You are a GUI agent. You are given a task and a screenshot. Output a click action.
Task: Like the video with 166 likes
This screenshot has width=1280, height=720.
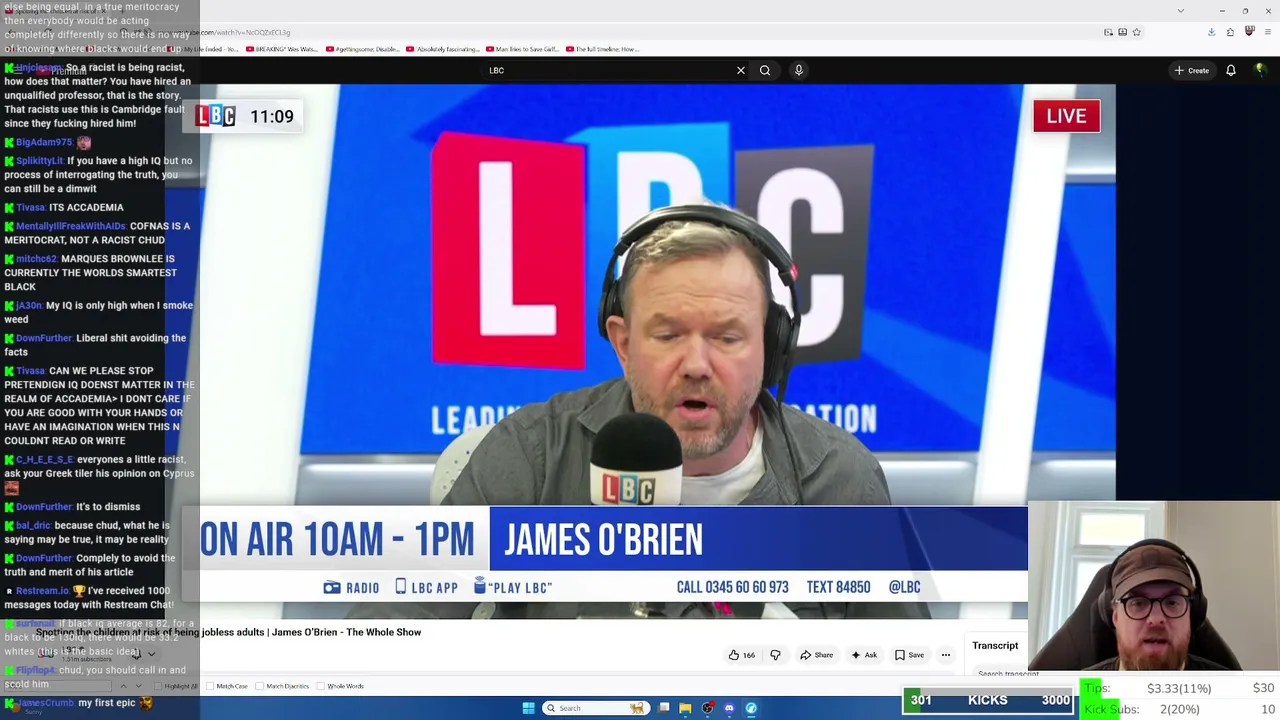tap(741, 655)
